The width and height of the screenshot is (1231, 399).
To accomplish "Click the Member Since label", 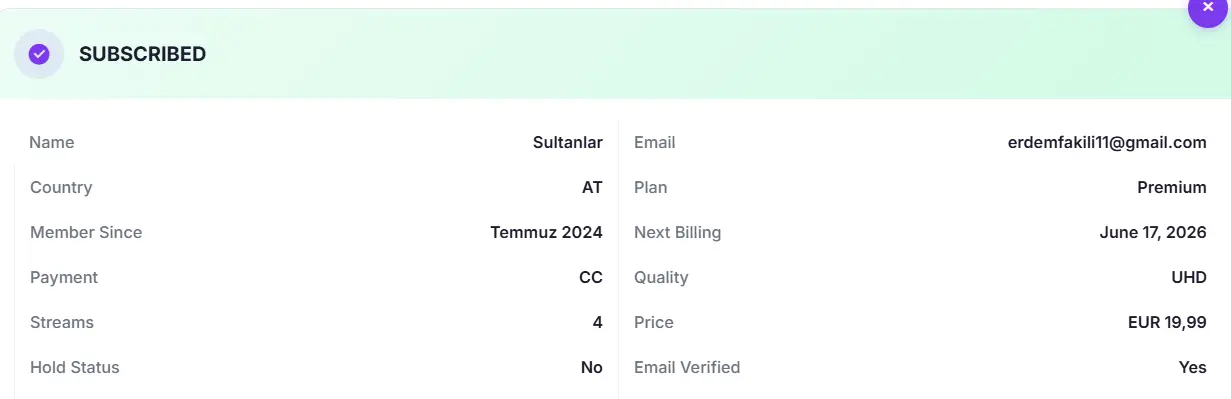I will [x=86, y=232].
